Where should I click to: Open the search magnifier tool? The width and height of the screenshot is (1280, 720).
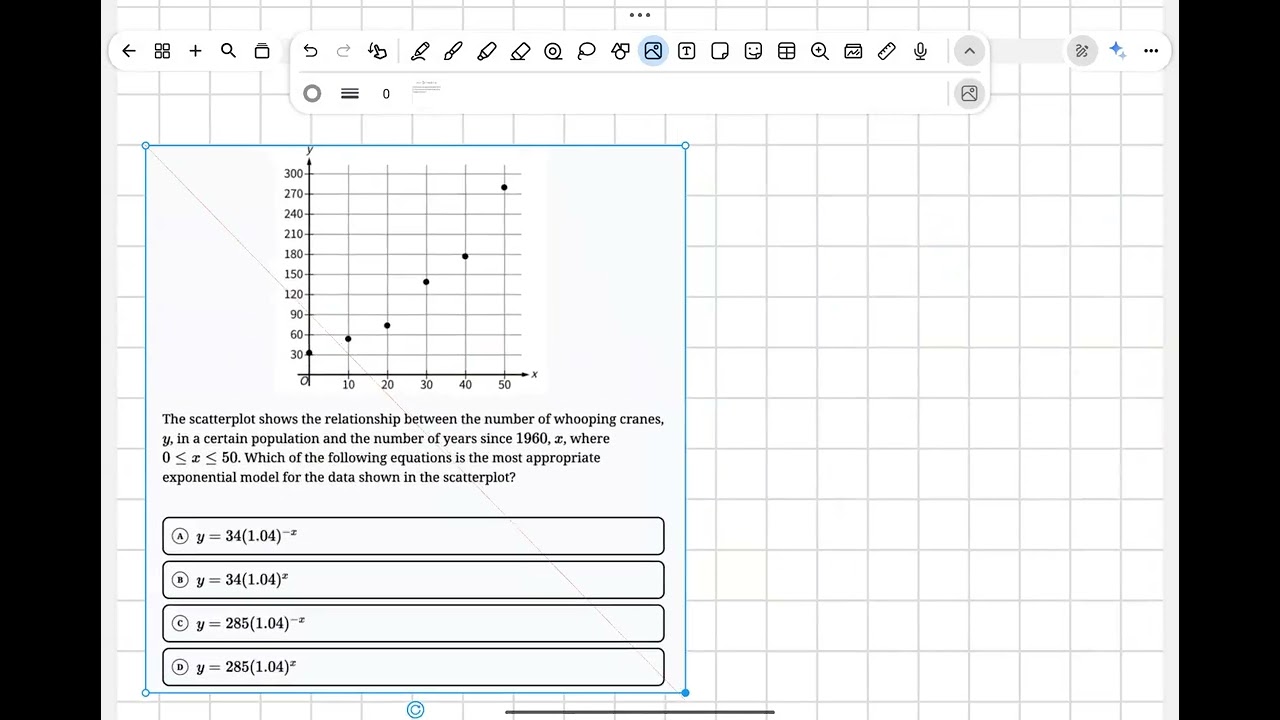(x=228, y=51)
